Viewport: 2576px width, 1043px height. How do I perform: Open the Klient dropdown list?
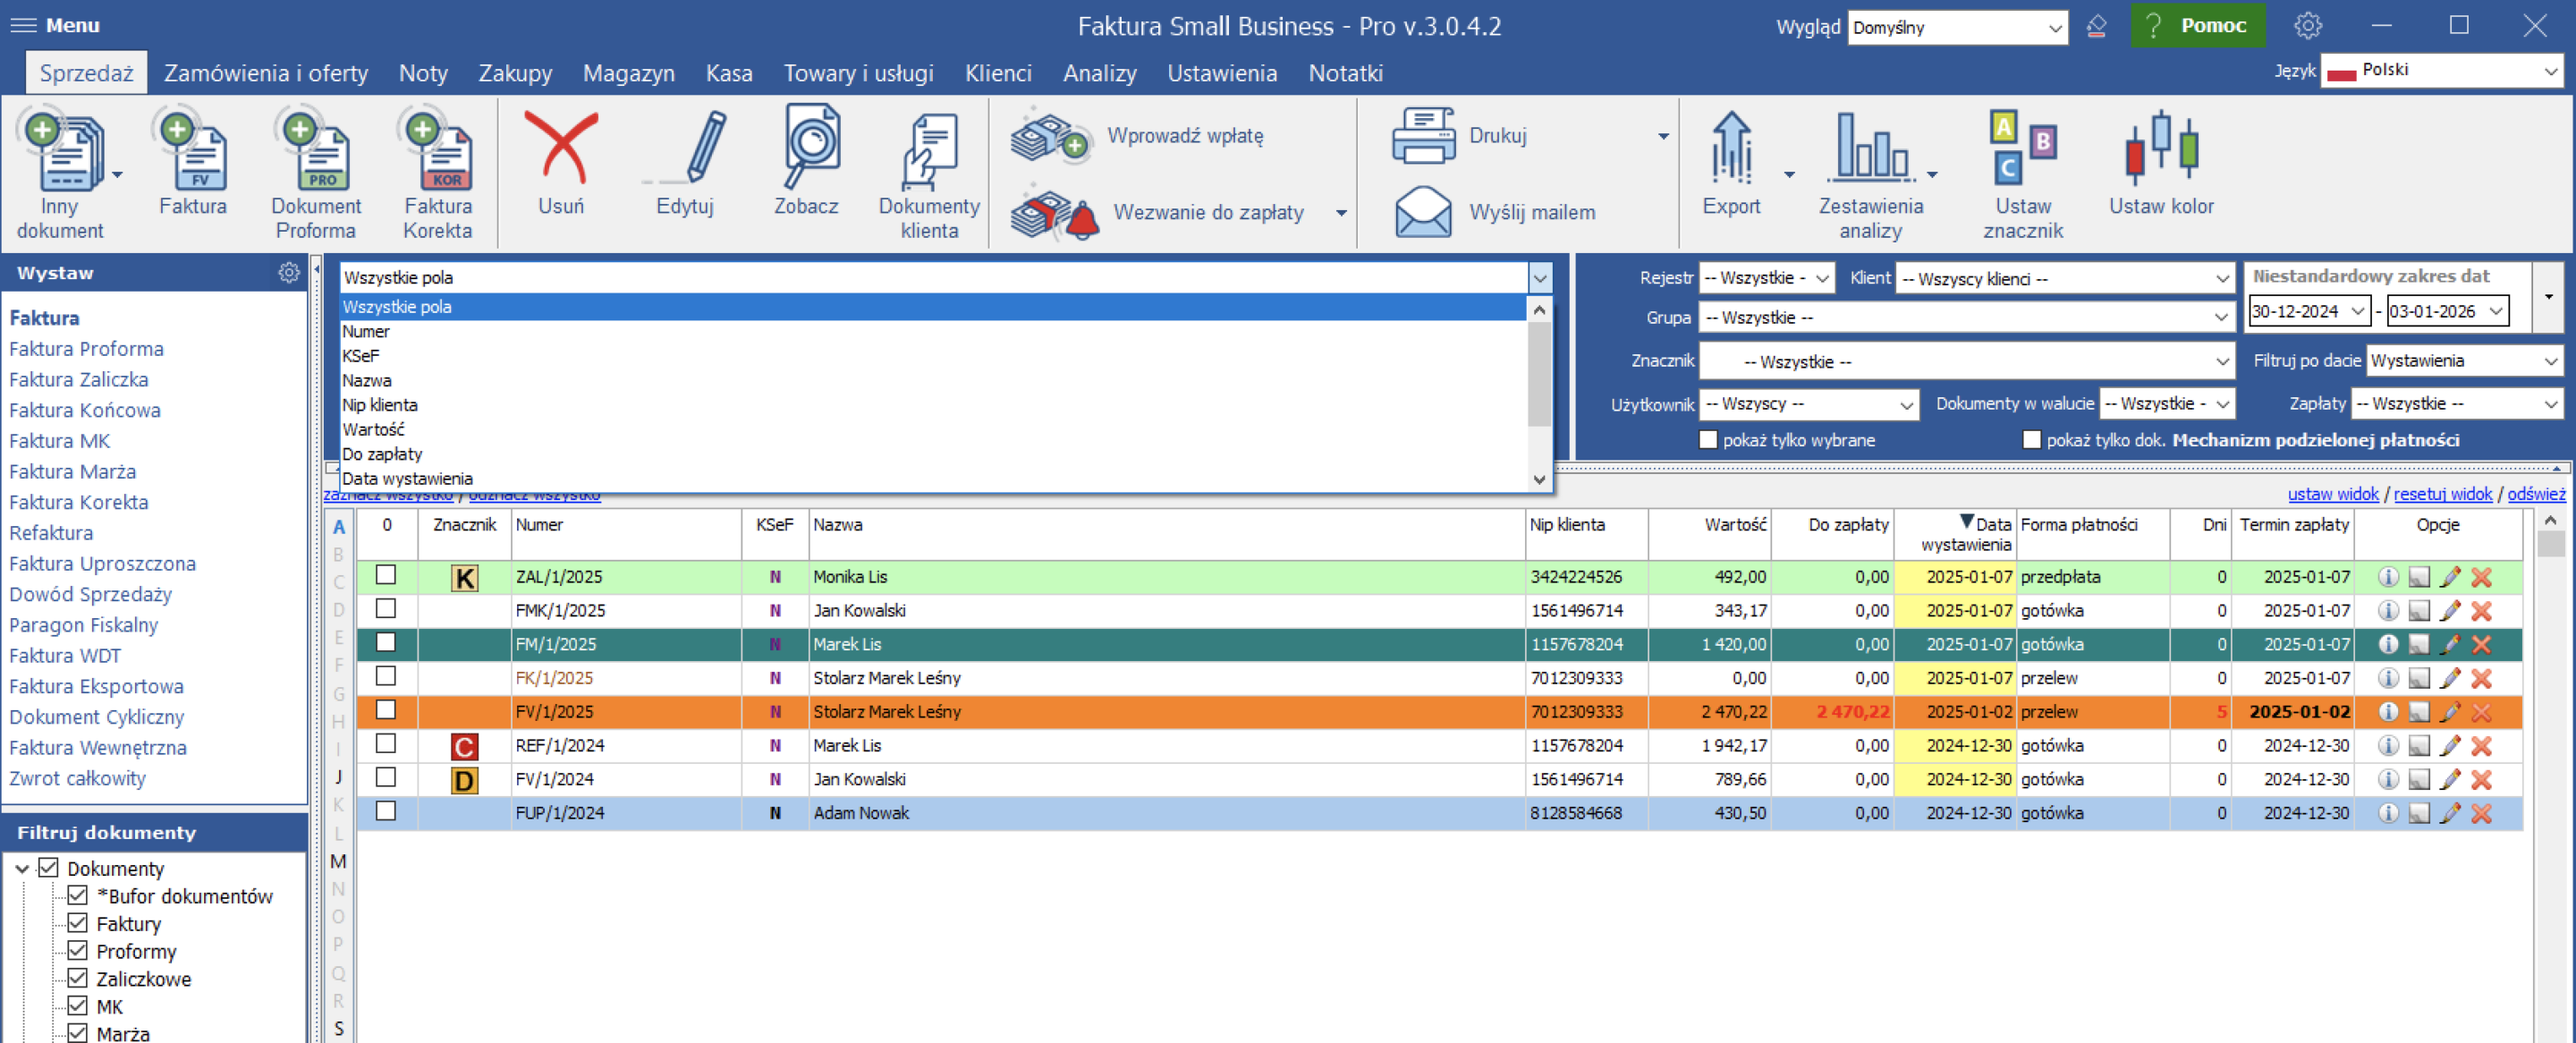(x=2221, y=279)
